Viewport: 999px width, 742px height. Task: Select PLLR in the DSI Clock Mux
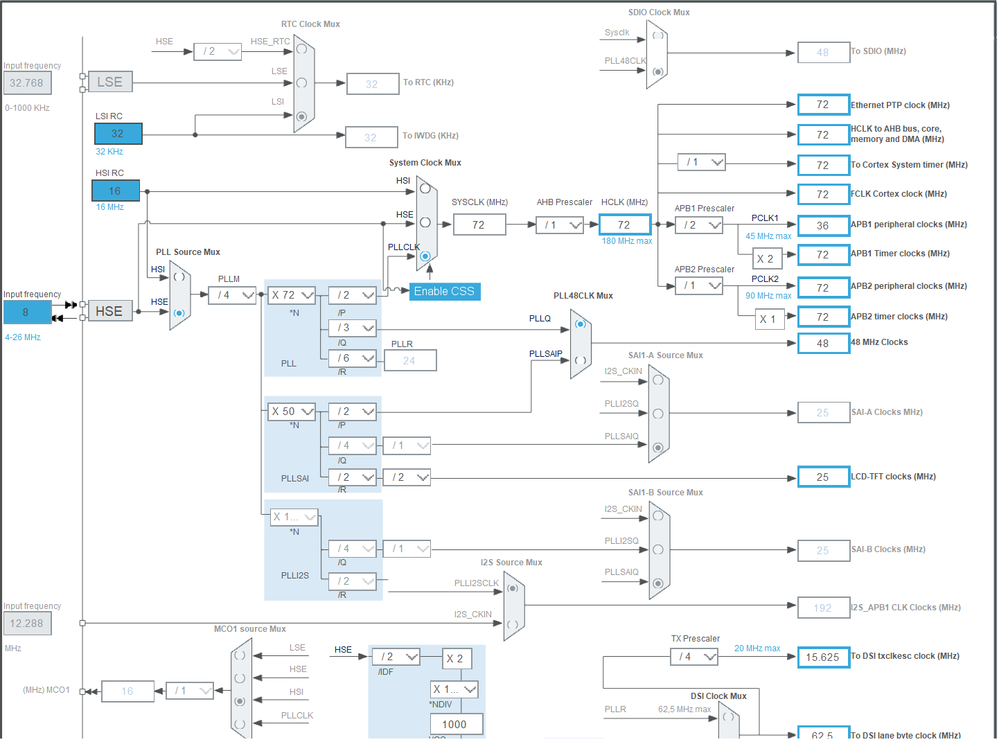tap(727, 718)
